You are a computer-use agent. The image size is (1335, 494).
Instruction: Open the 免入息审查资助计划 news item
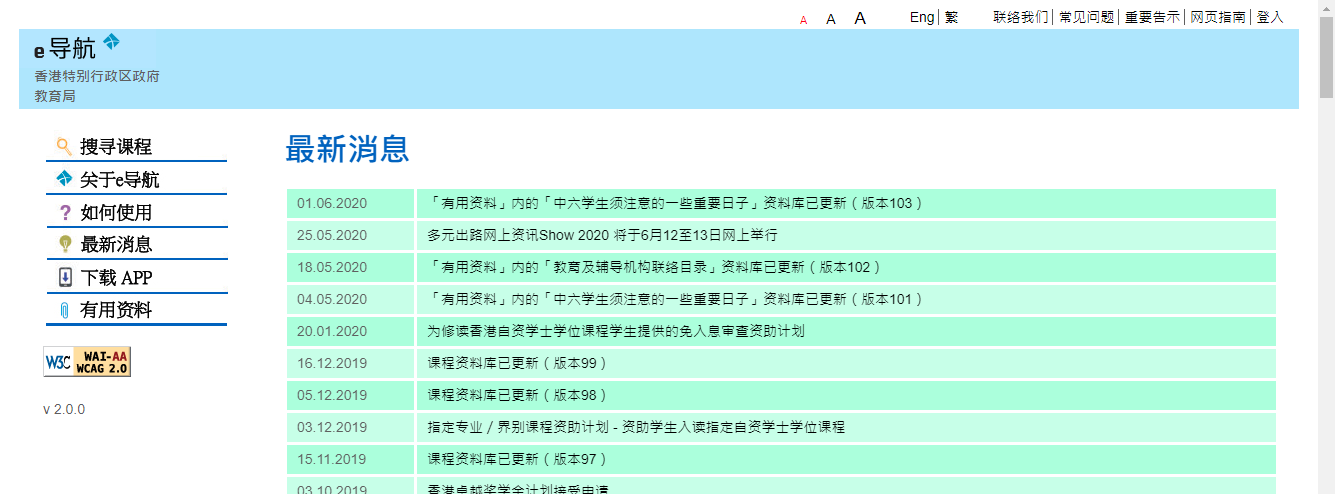click(616, 331)
